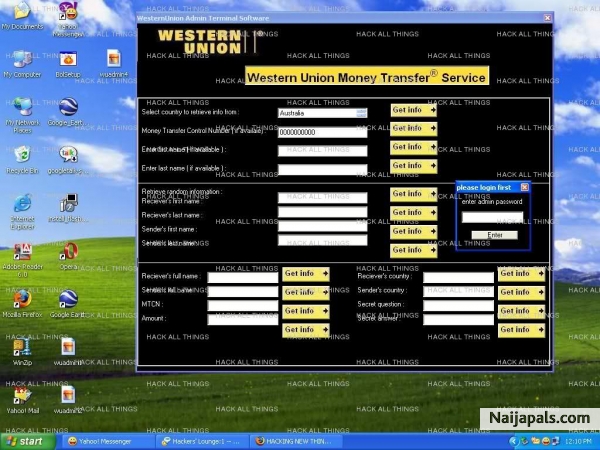Click Get info beside Reciever's full name
Image resolution: width=600 pixels, height=450 pixels.
(306, 274)
